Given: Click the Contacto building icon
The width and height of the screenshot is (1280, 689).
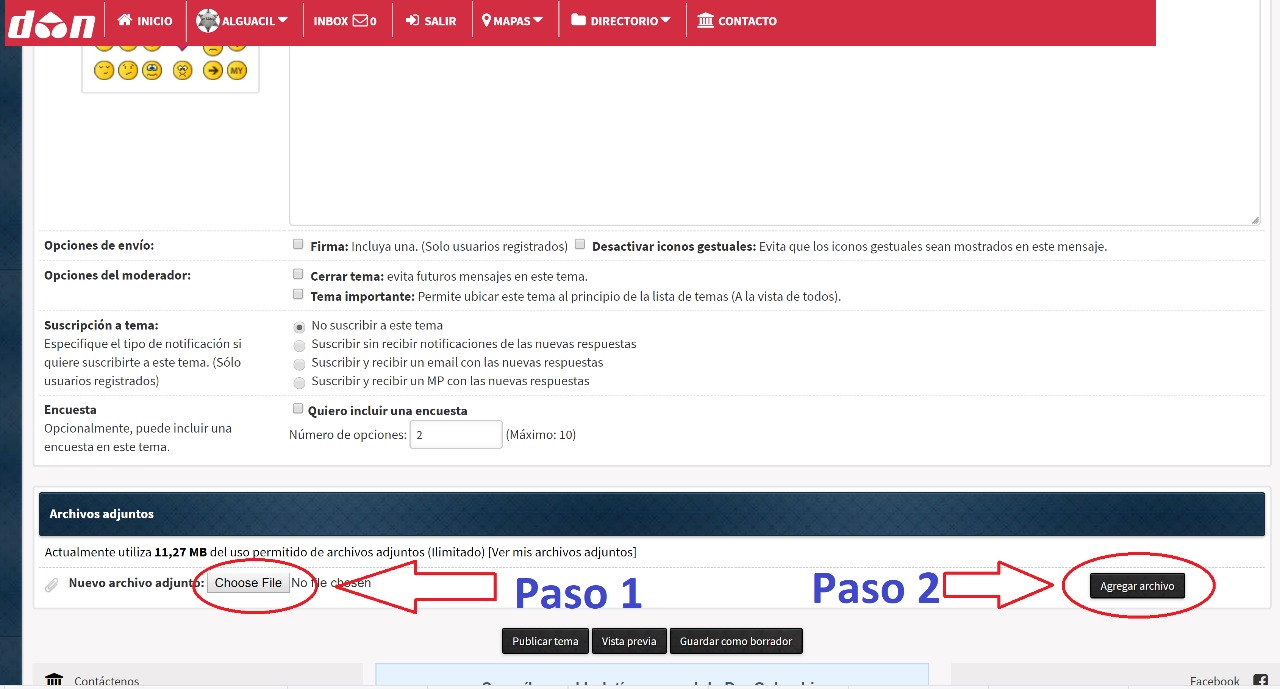Looking at the screenshot, I should pyautogui.click(x=706, y=20).
